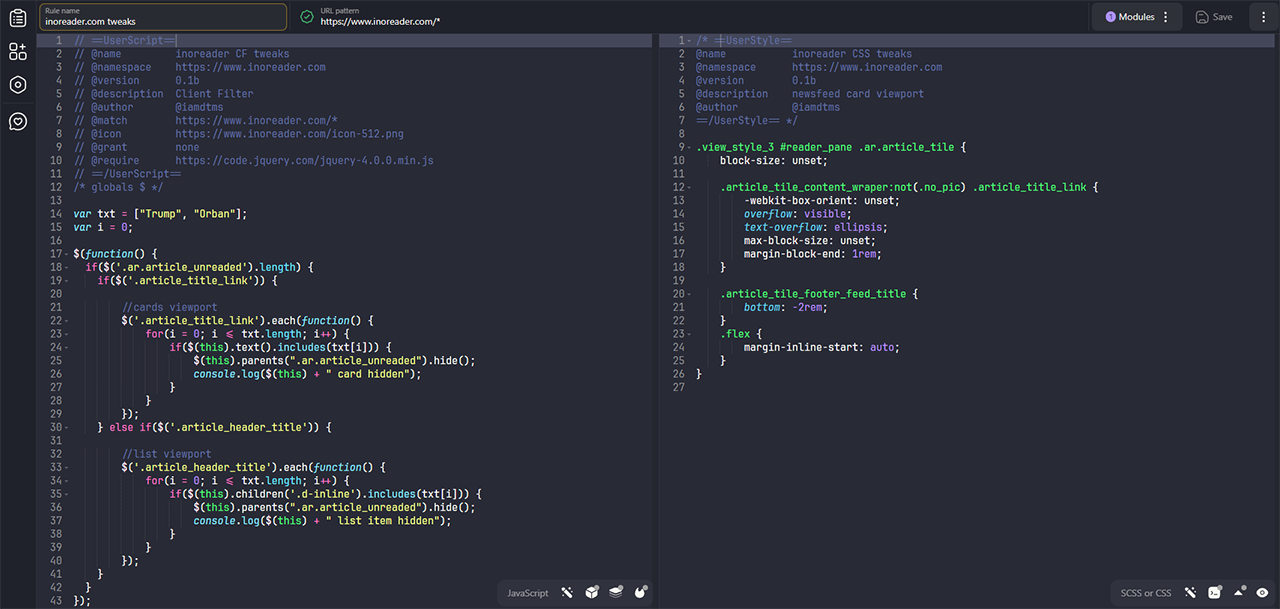Click 'inoreader CF tweaks' on JS line 2
Image resolution: width=1280 pixels, height=609 pixels.
click(232, 54)
